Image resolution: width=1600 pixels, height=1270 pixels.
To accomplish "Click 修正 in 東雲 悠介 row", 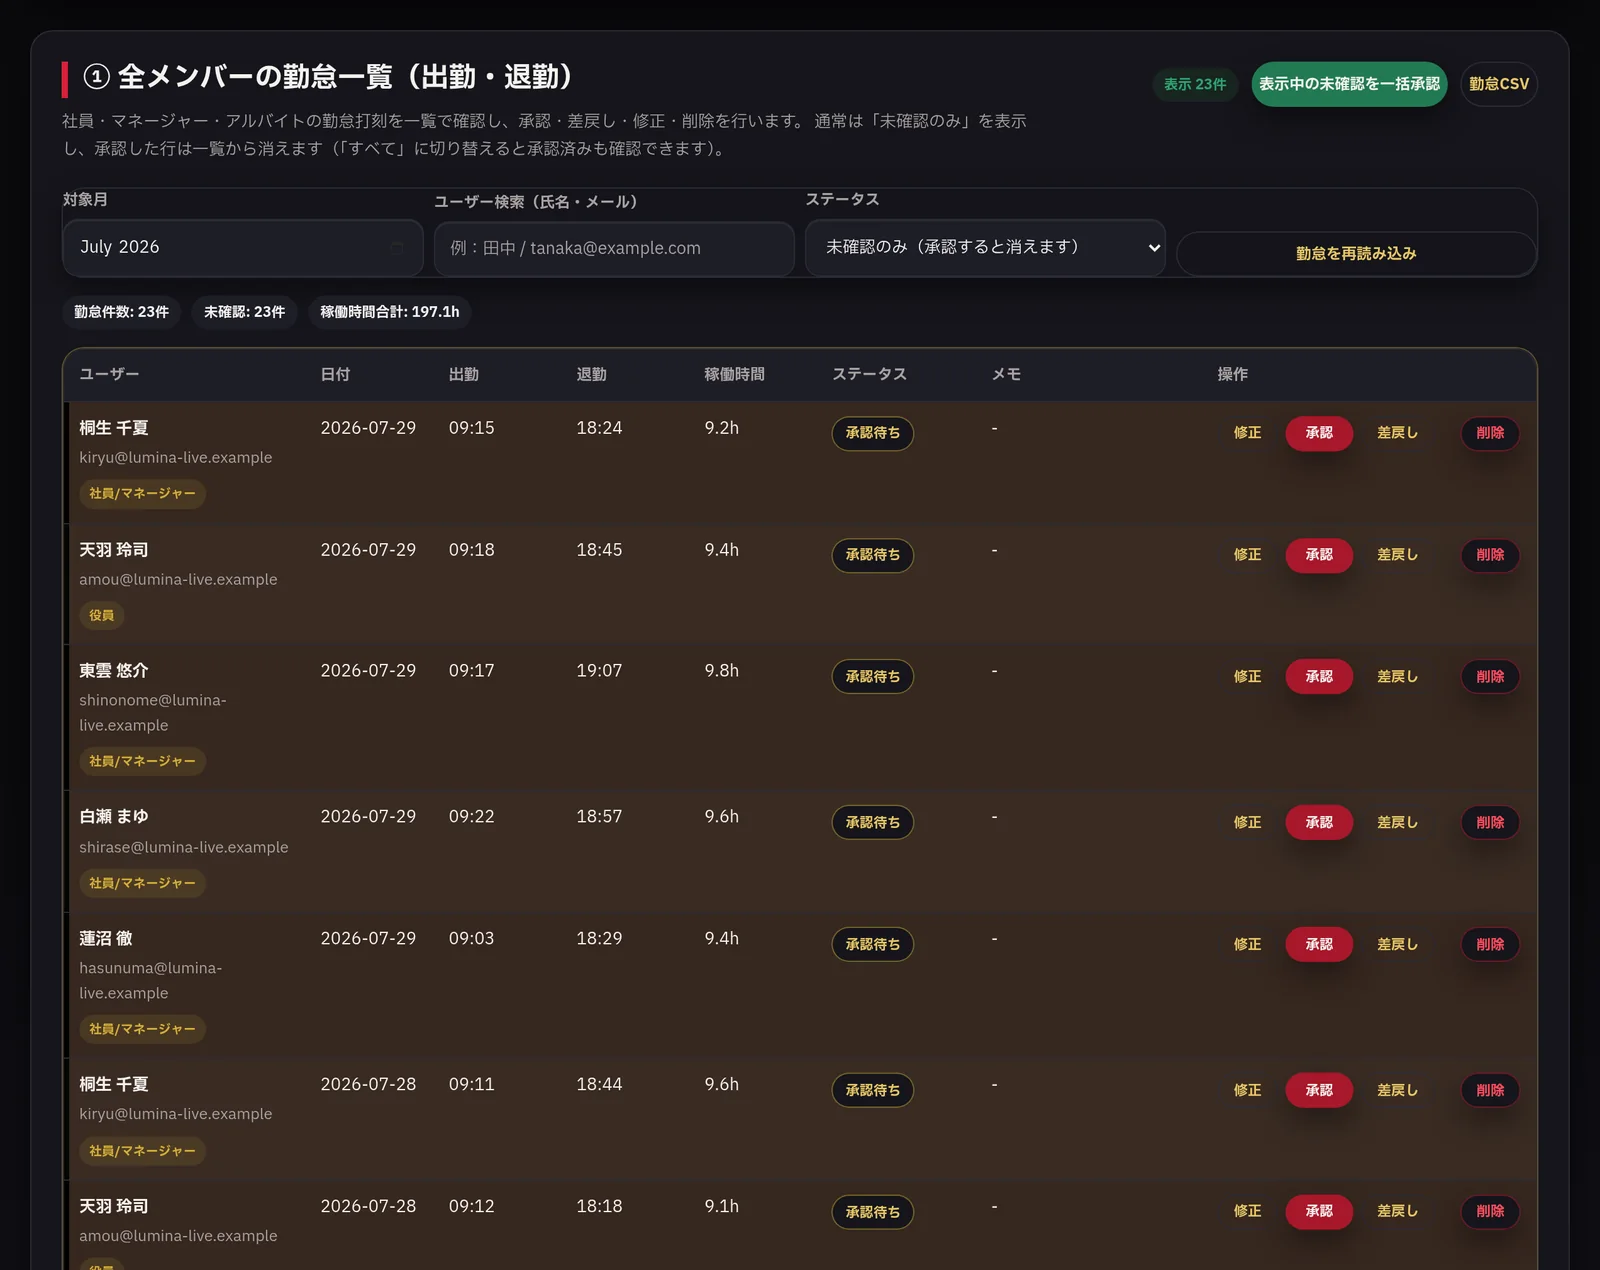I will tap(1247, 677).
